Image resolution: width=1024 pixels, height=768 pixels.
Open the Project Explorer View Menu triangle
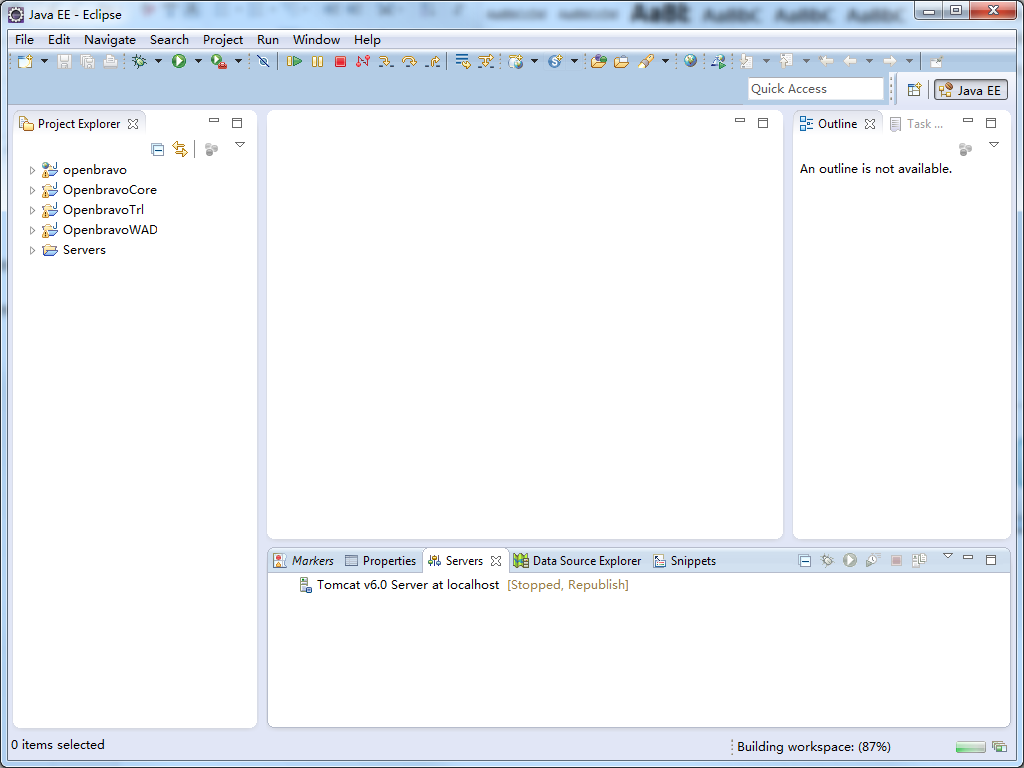[x=240, y=145]
